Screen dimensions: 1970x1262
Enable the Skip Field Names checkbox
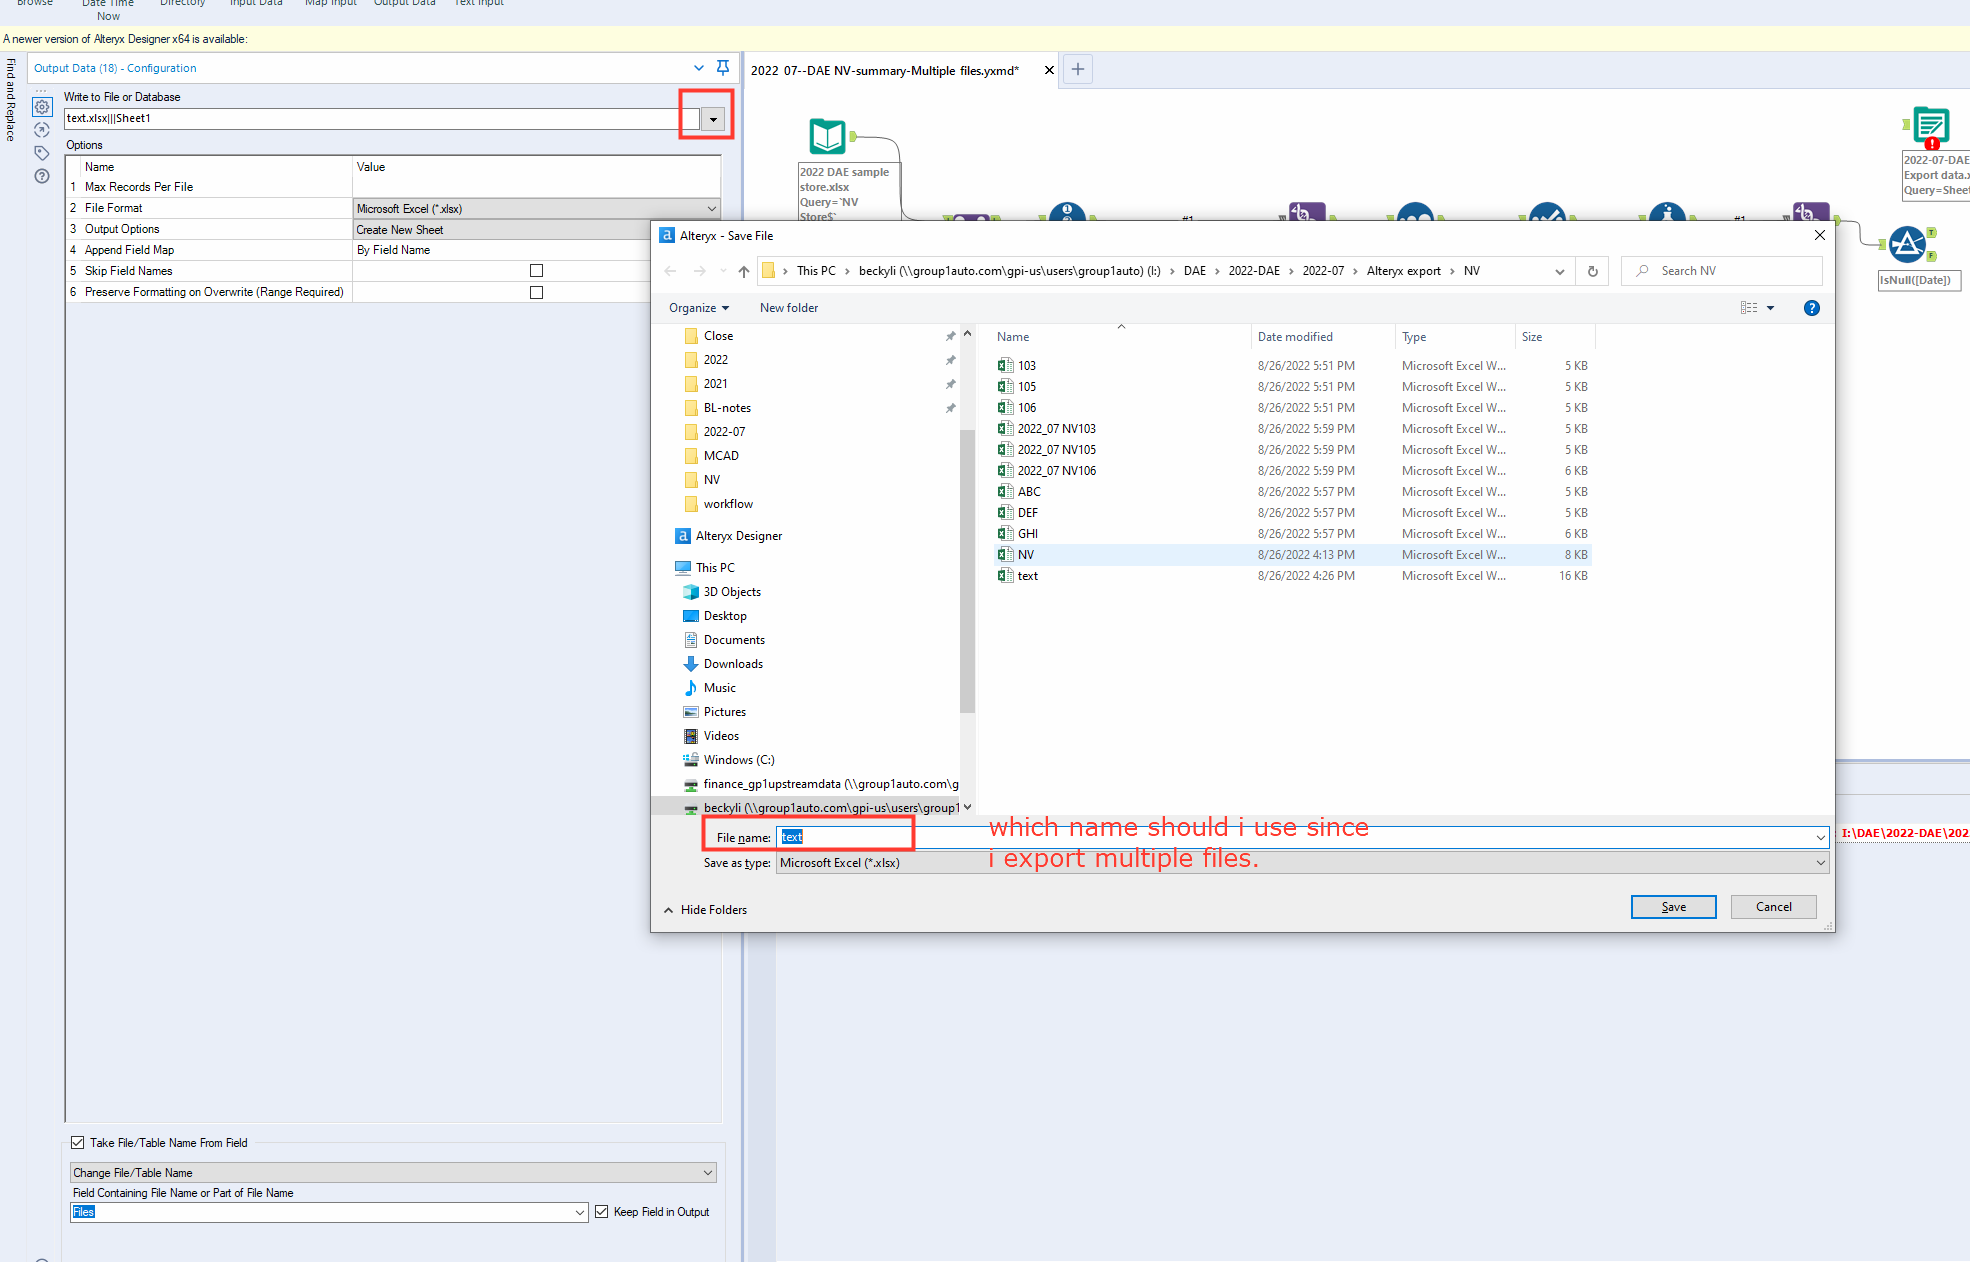(x=537, y=270)
